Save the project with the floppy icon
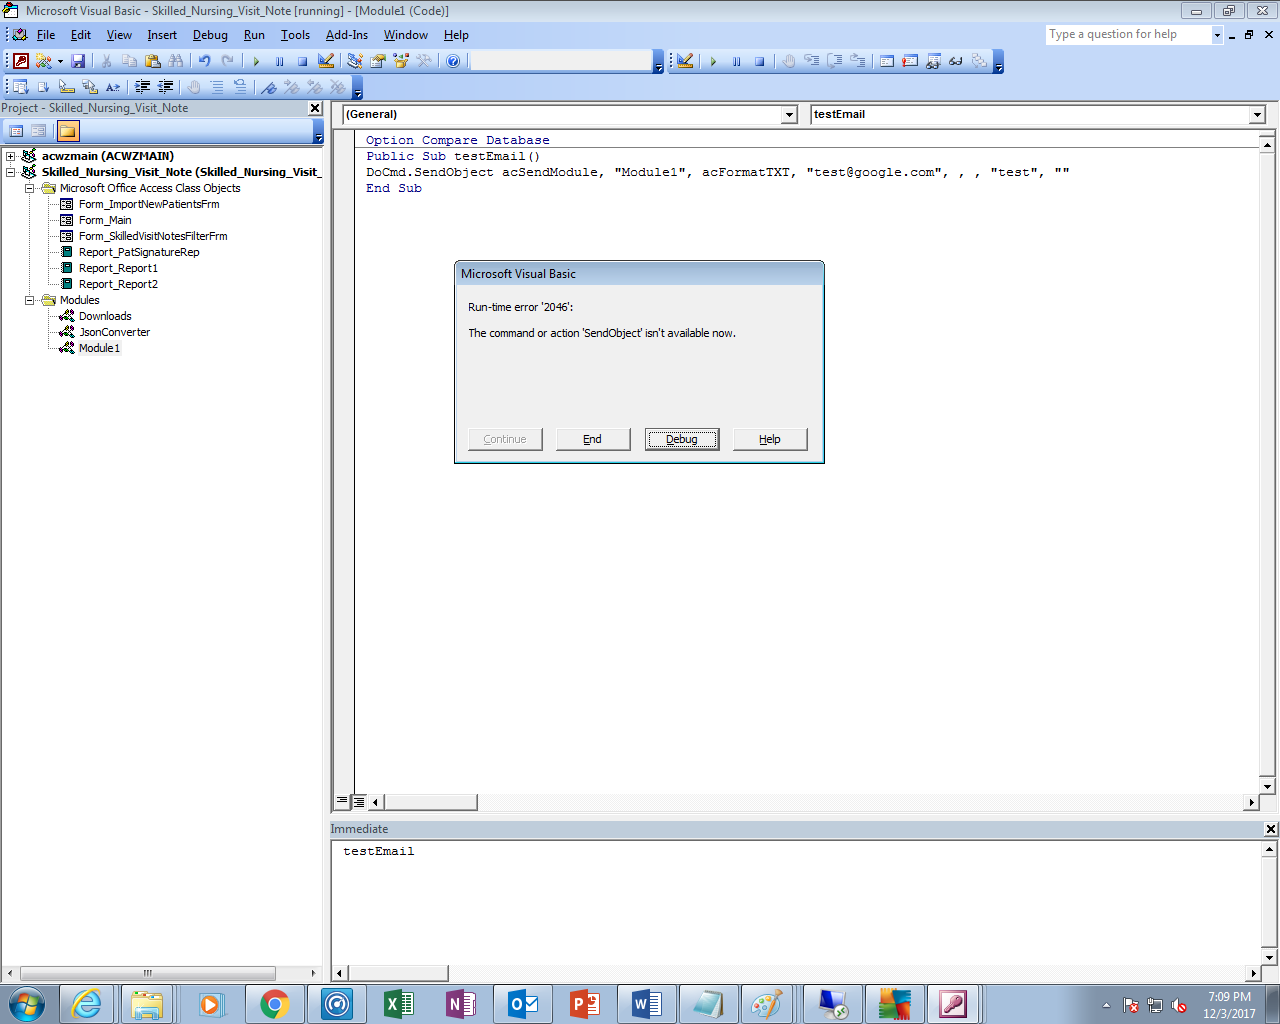Screen dimensions: 1280x1024 pos(78,61)
